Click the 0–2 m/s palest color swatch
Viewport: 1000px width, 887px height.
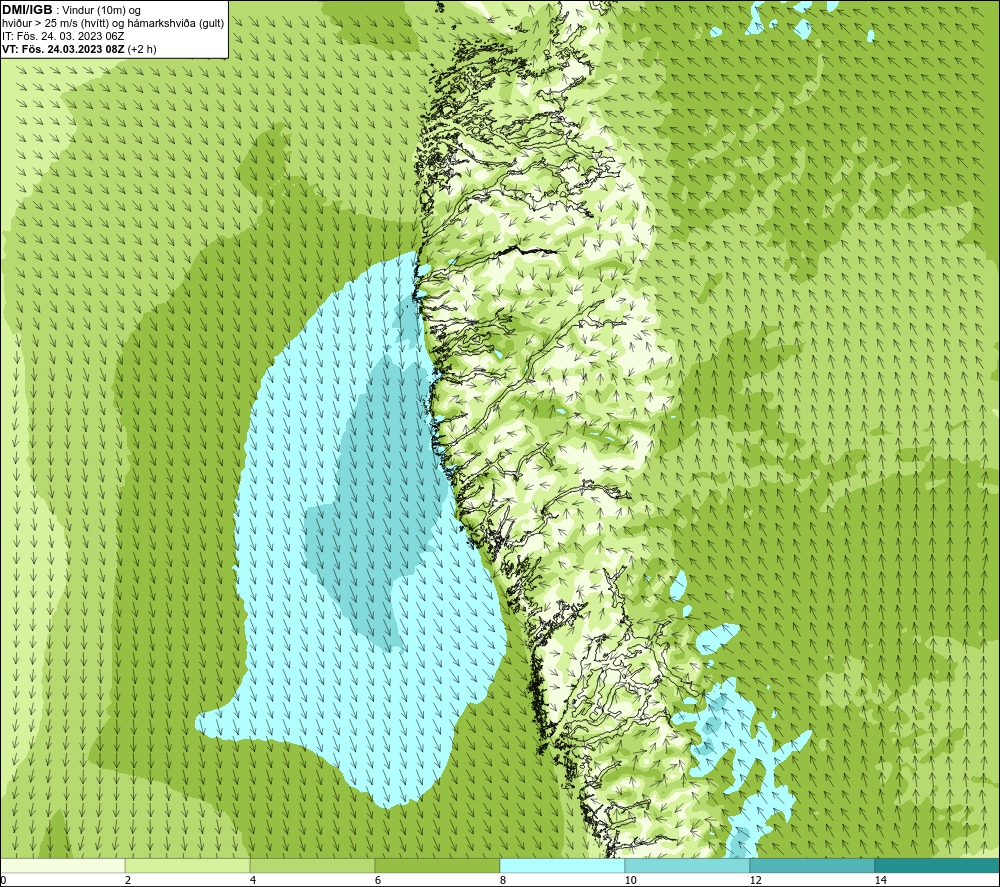point(62,865)
